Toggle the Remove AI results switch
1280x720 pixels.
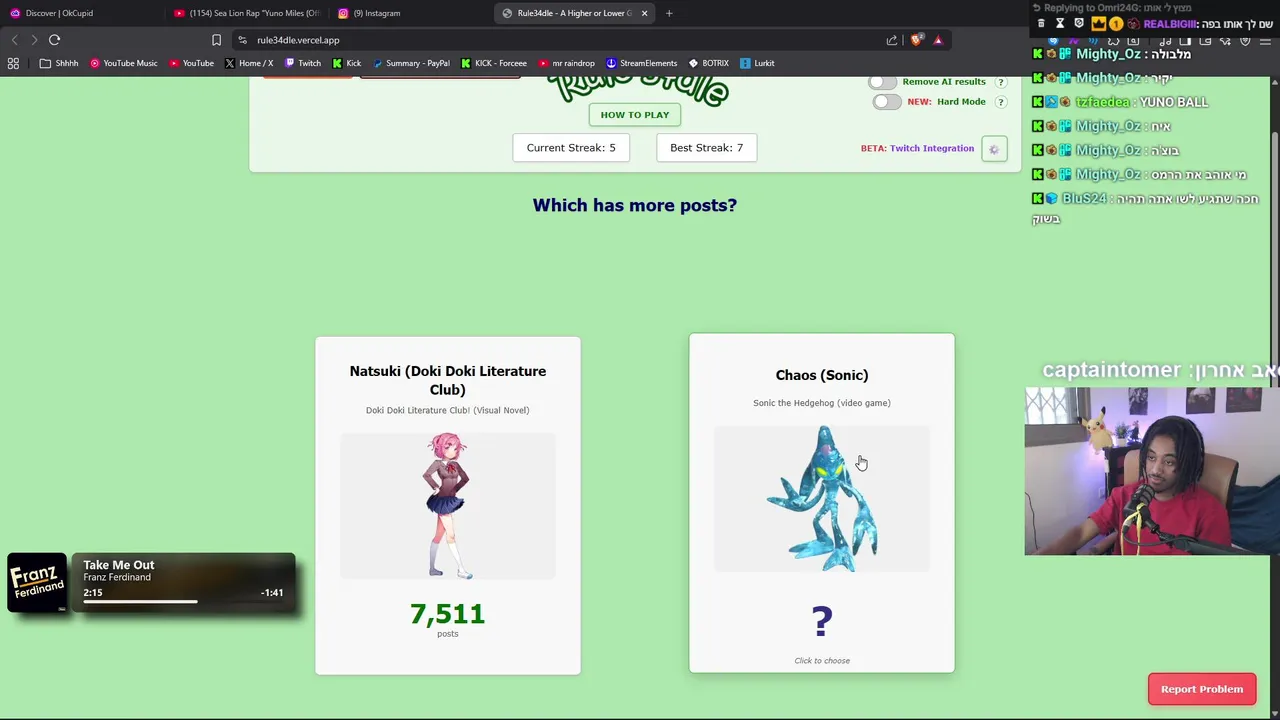coord(882,82)
